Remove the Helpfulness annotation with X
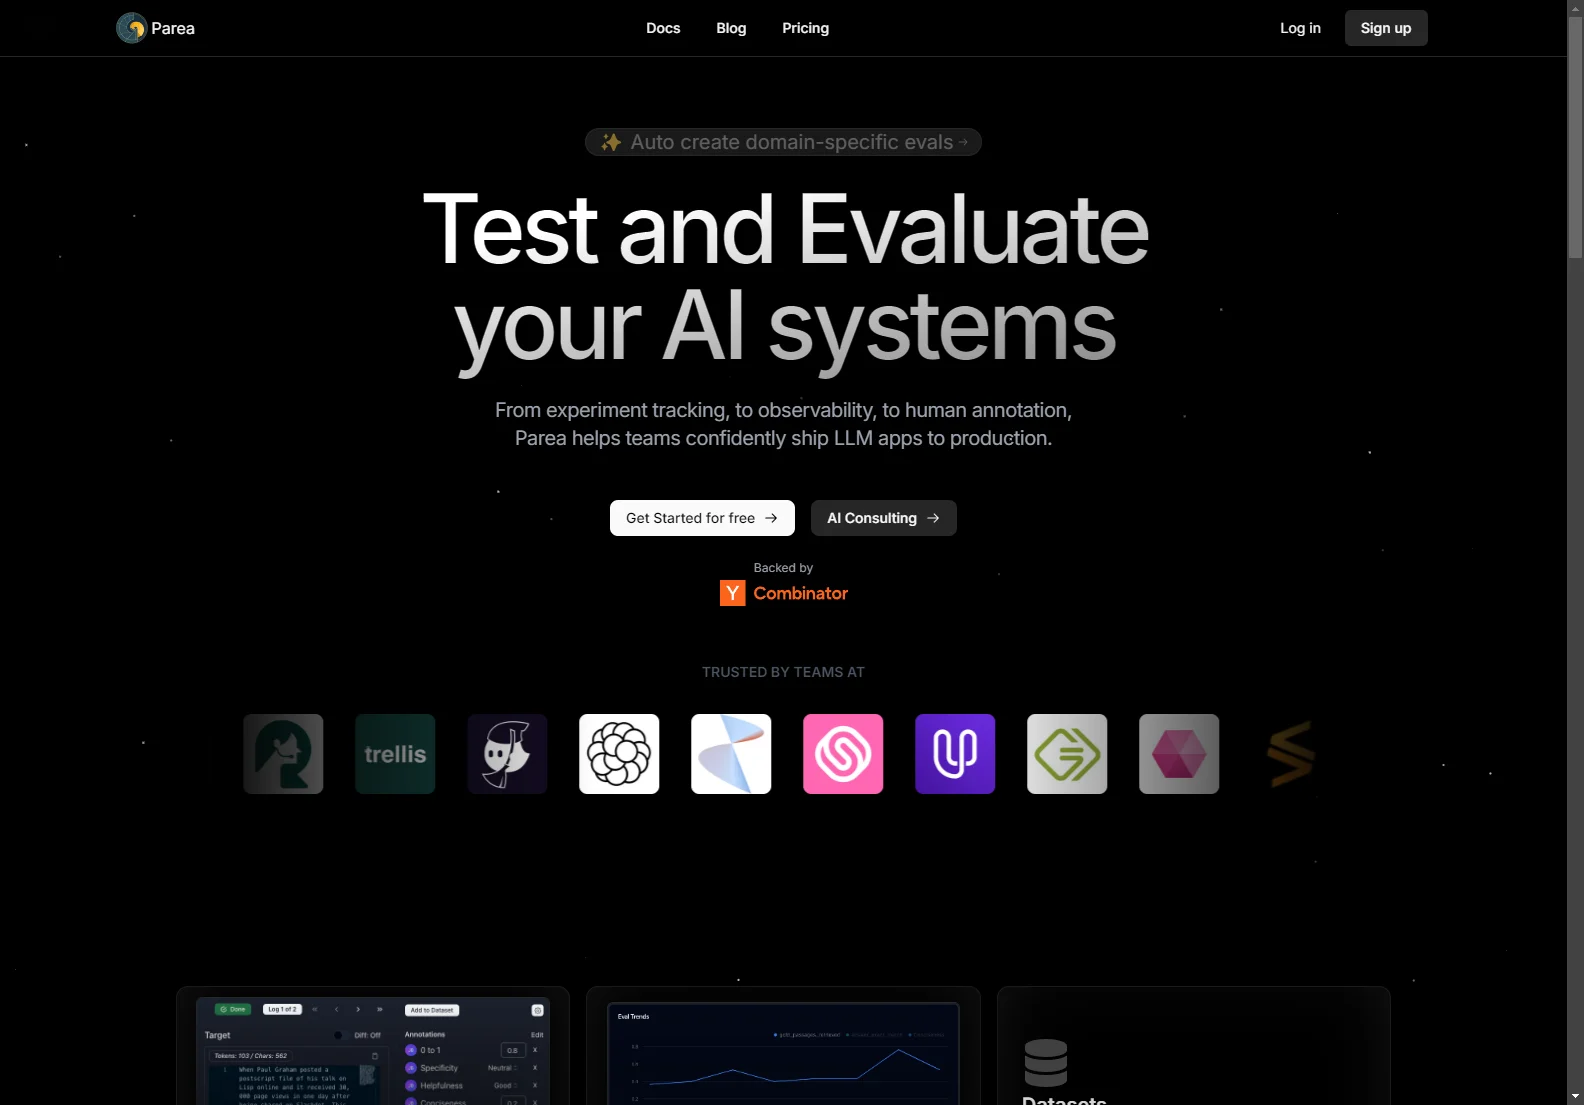This screenshot has height=1105, width=1584. click(x=535, y=1085)
